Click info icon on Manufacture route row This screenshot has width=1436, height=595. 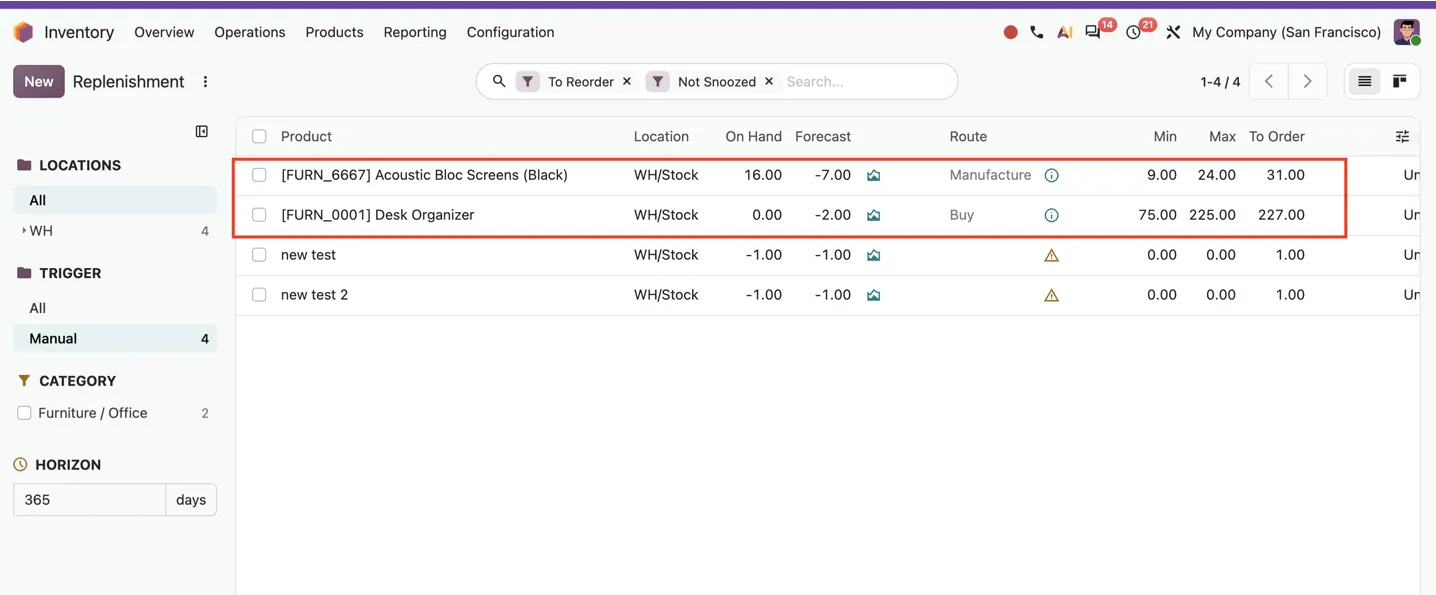[1051, 175]
